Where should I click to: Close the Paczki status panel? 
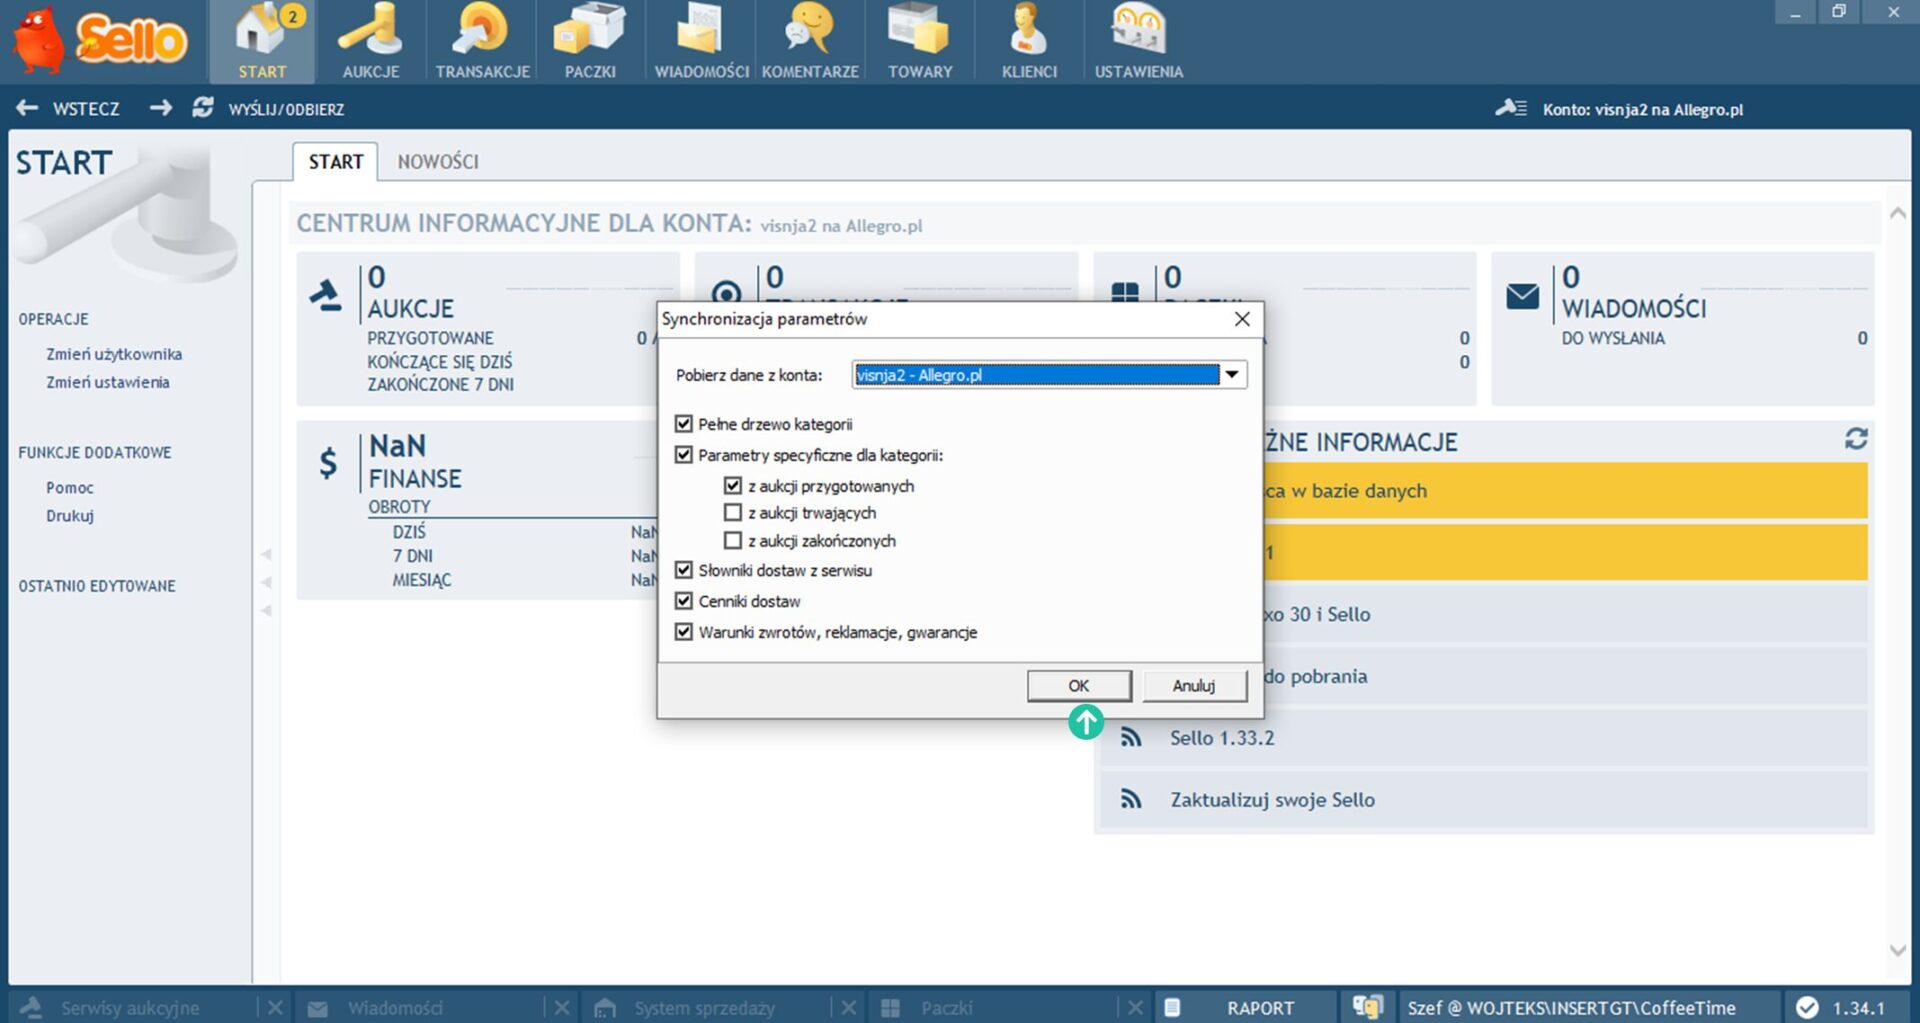(1135, 1007)
